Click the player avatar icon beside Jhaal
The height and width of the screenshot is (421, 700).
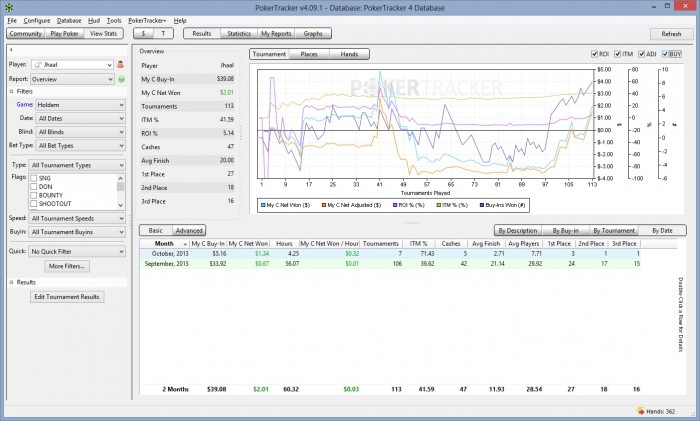[120, 65]
